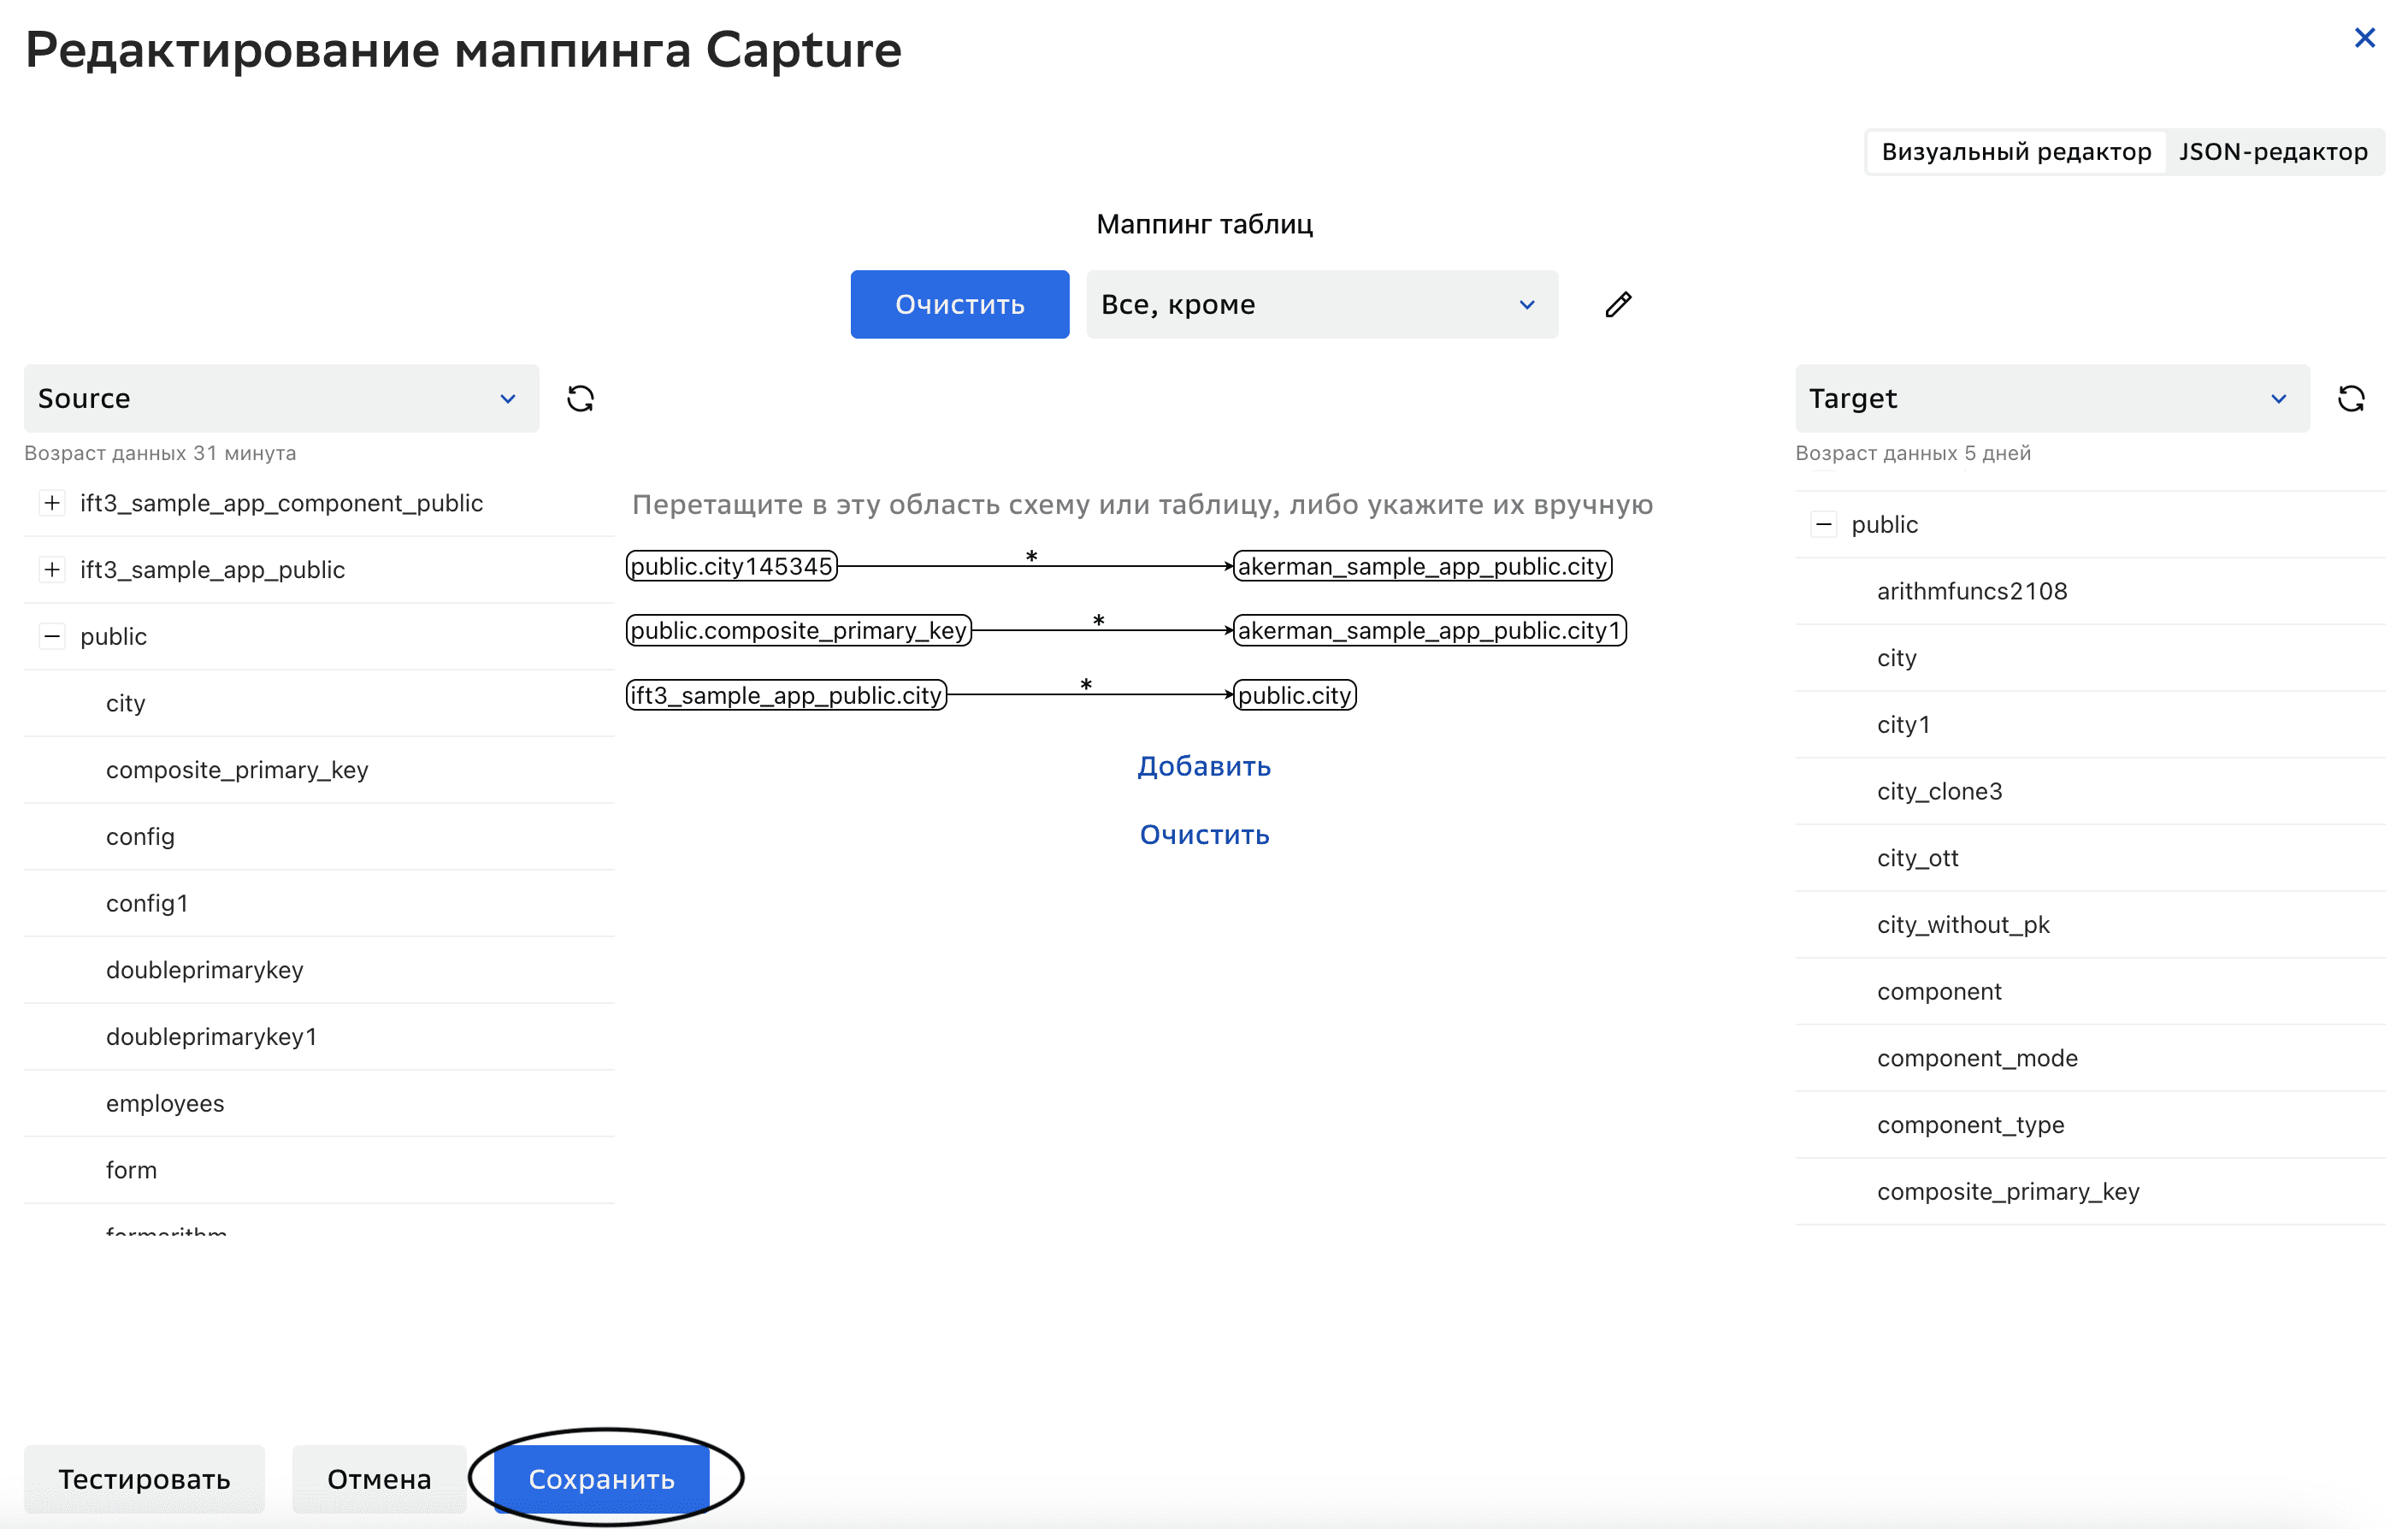2408x1529 pixels.
Task: Click the blue Очистить button
Action: tap(959, 304)
